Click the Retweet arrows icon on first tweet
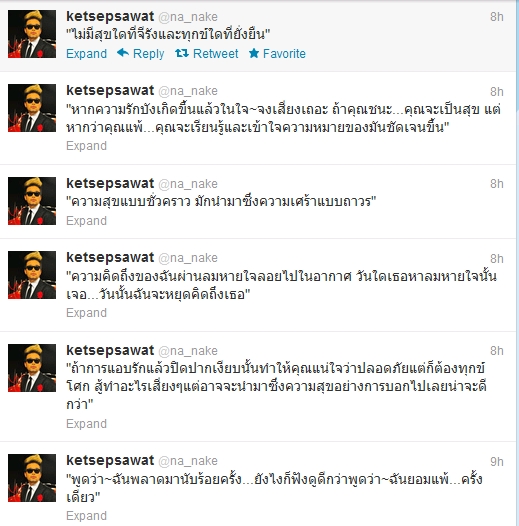 pyautogui.click(x=182, y=53)
